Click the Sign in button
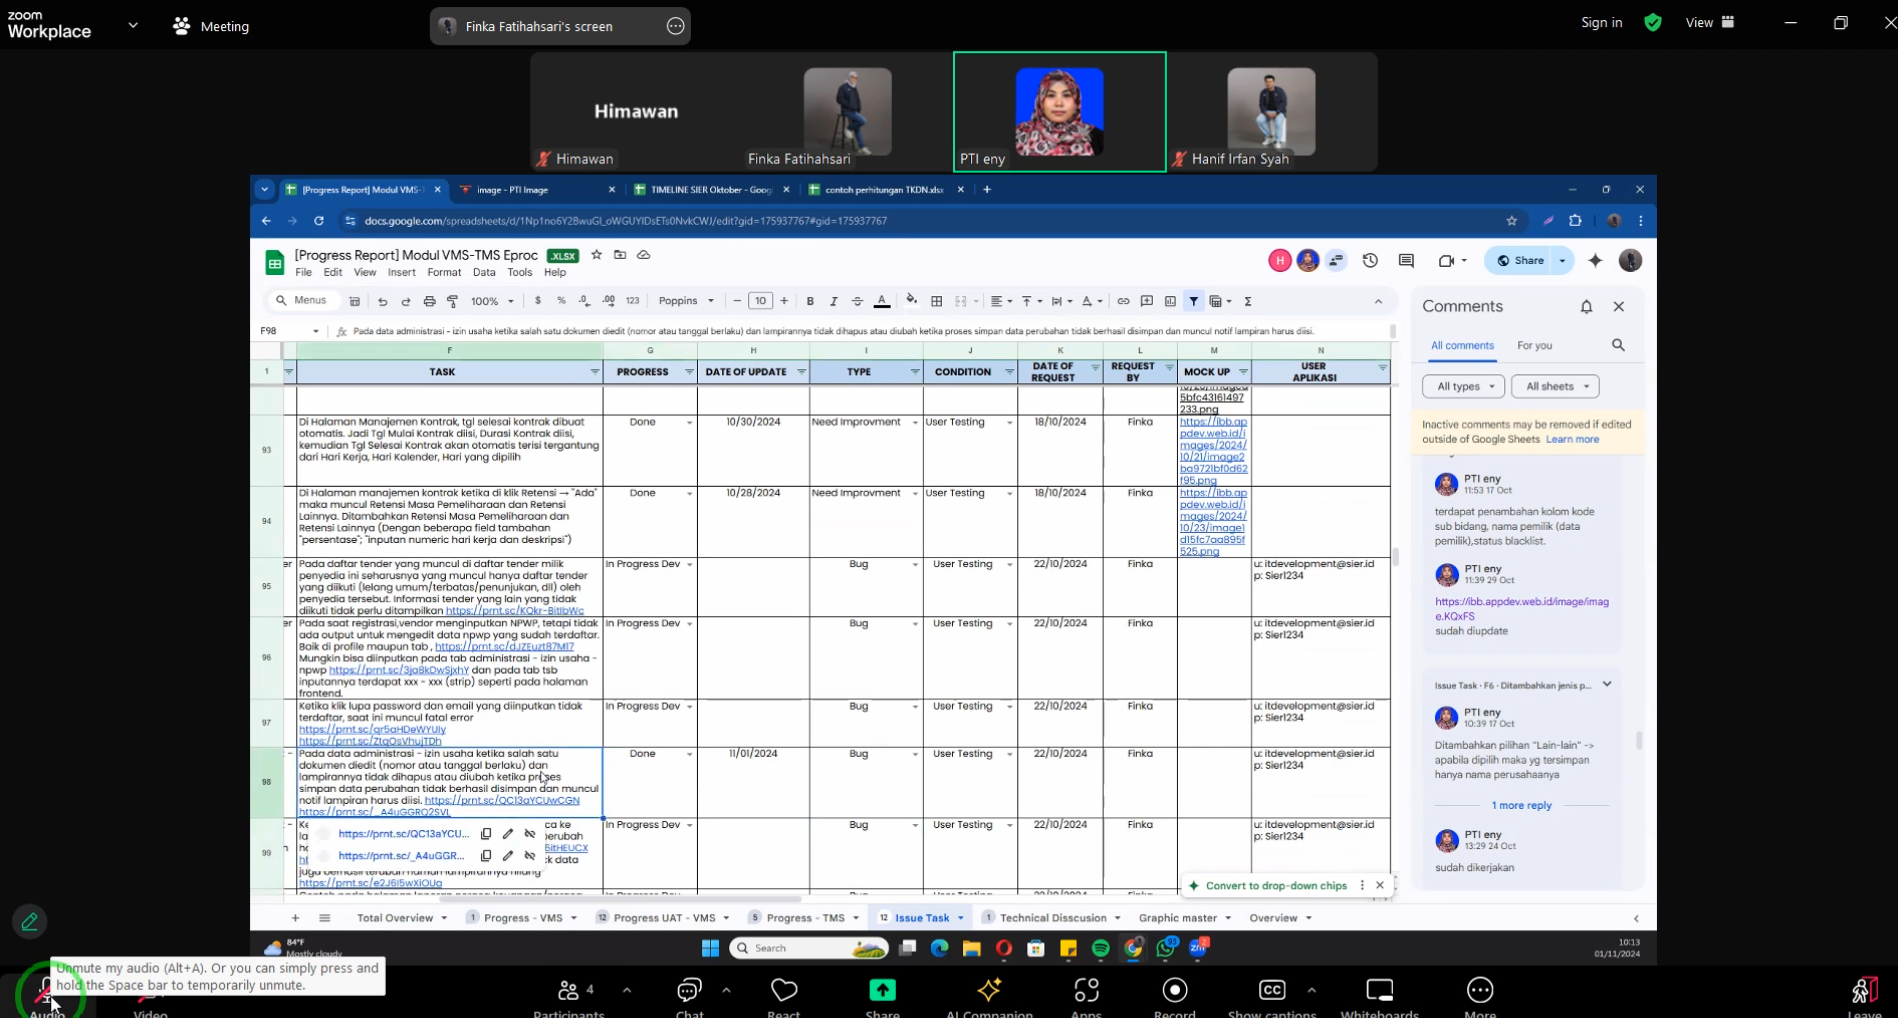 coord(1601,22)
